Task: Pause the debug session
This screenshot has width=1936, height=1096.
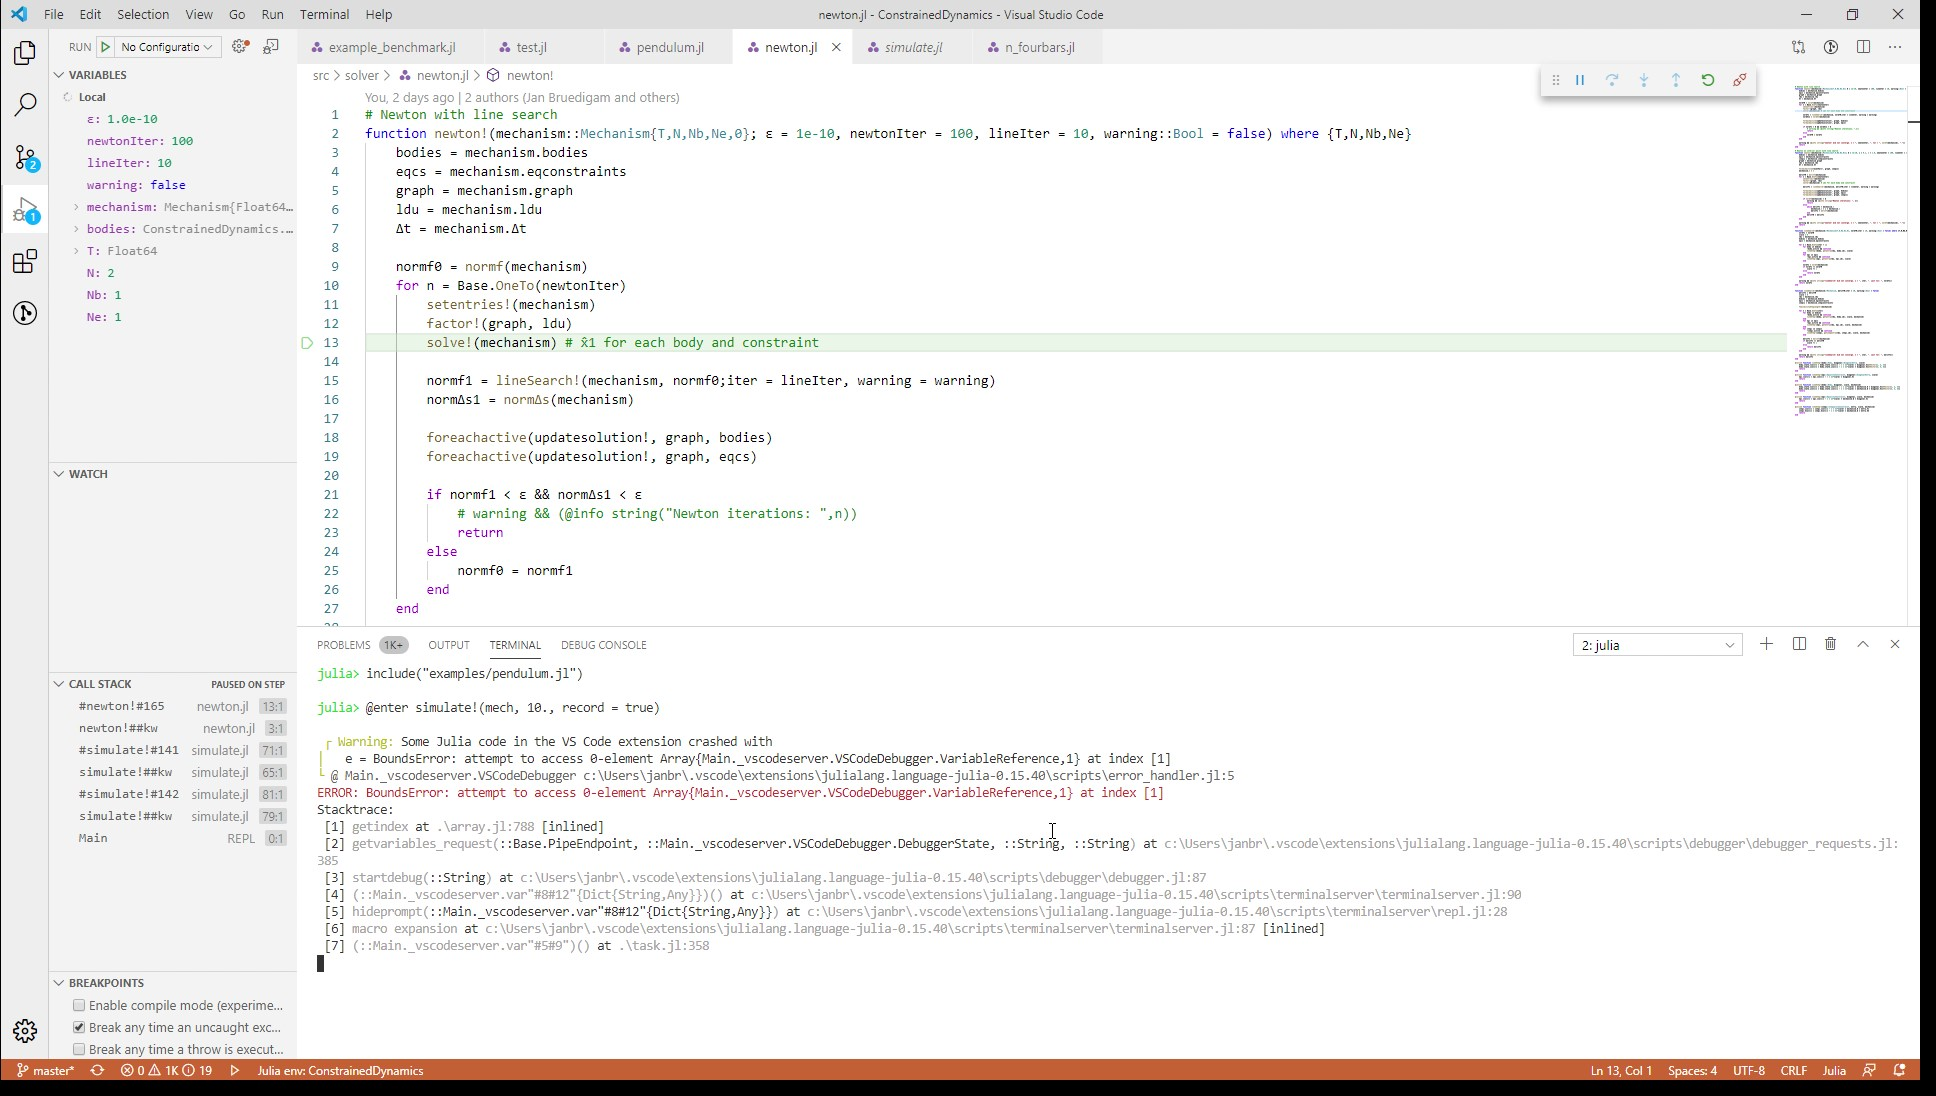Action: point(1580,80)
